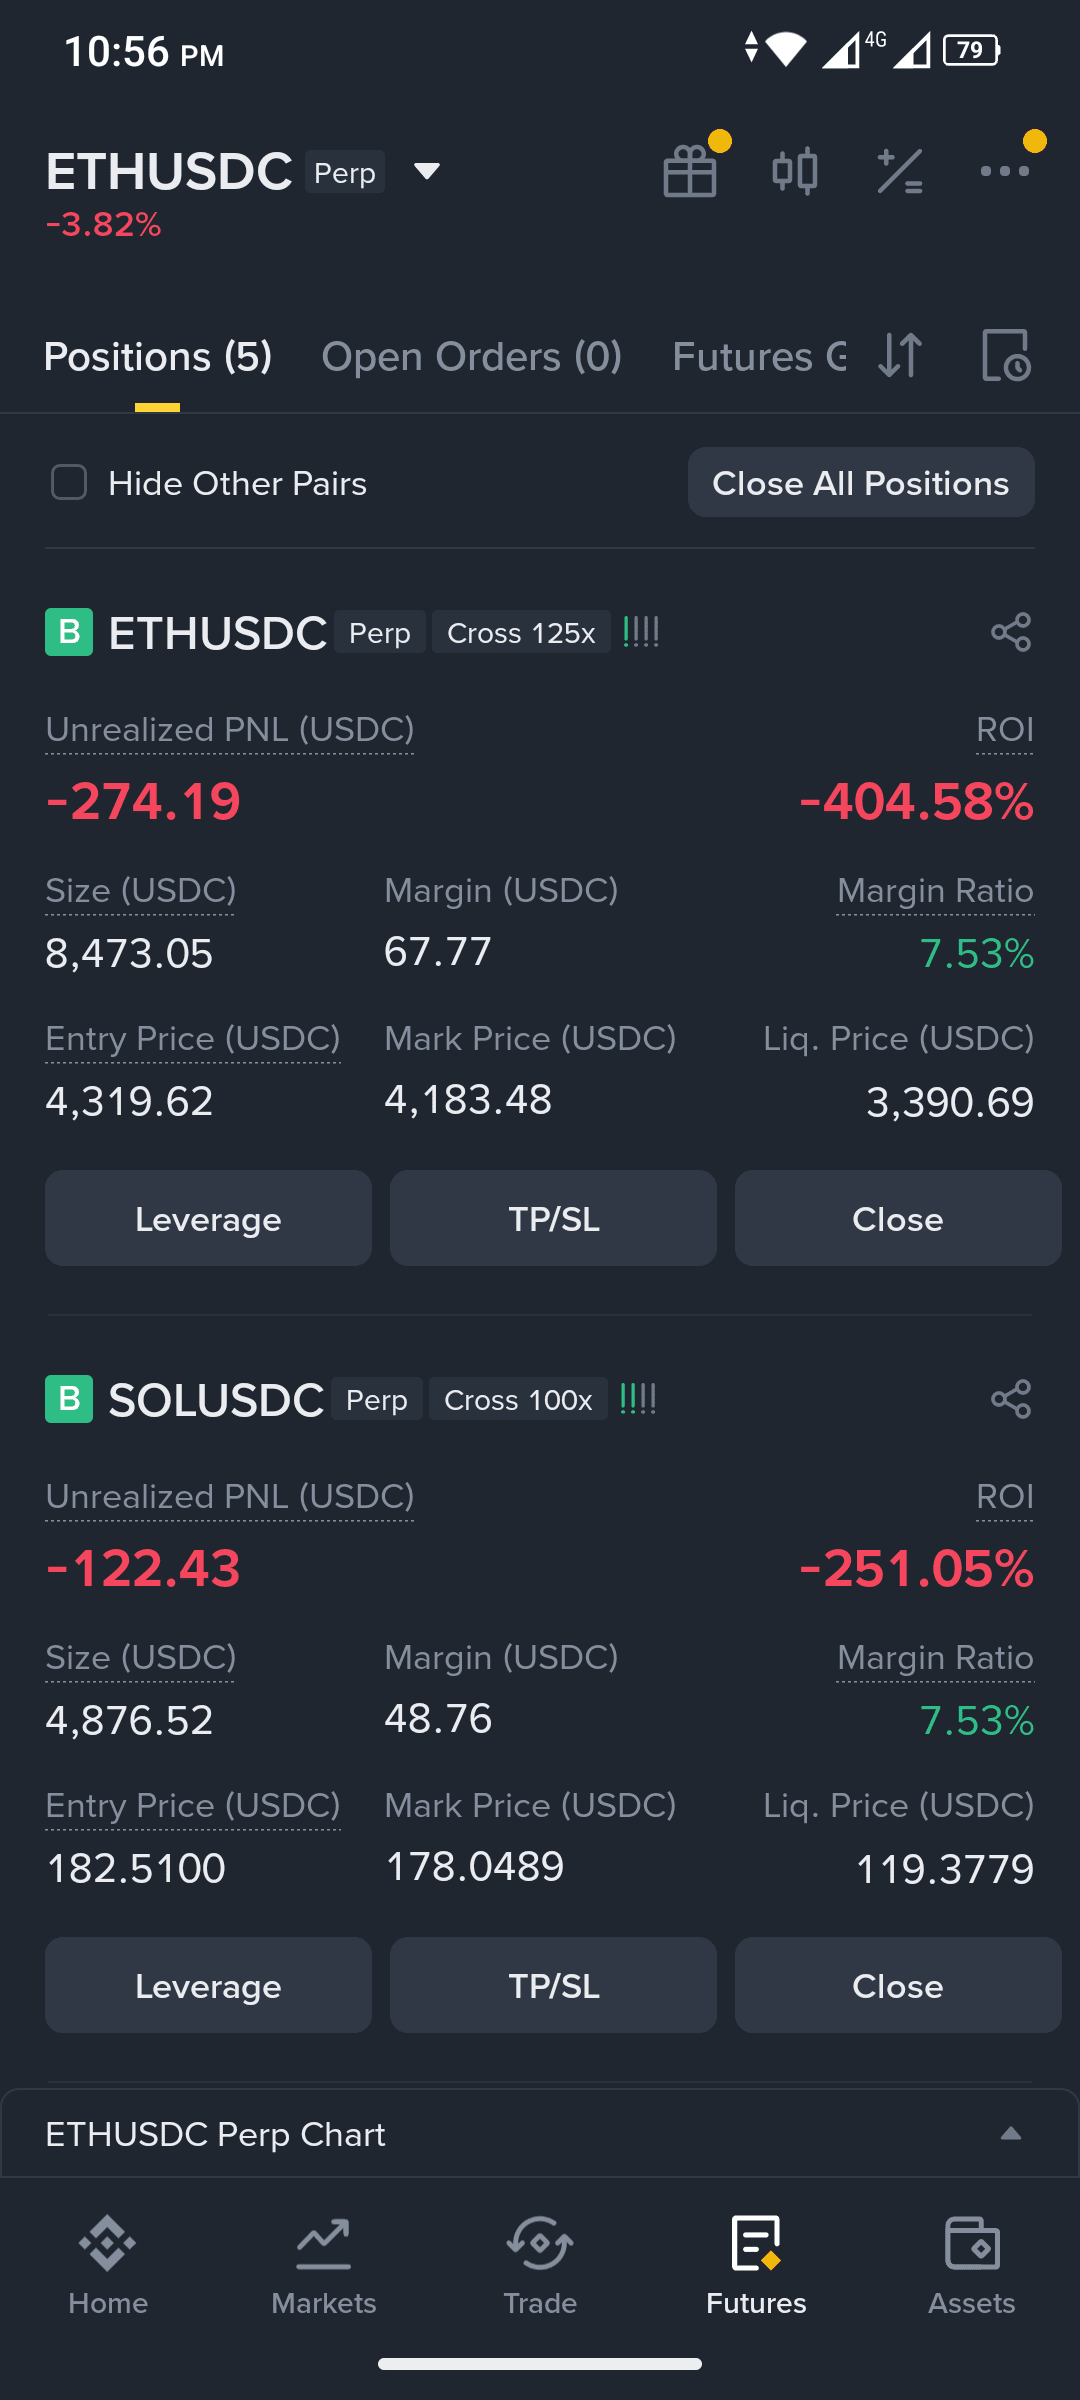Expand the ETHUSDC pair selector dropdown
1080x2400 pixels.
427,172
